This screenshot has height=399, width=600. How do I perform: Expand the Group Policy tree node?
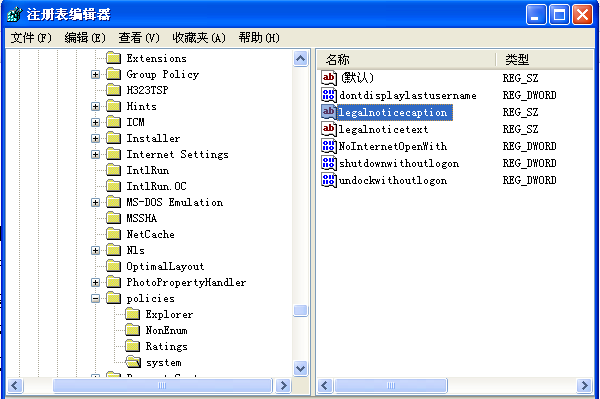point(95,74)
